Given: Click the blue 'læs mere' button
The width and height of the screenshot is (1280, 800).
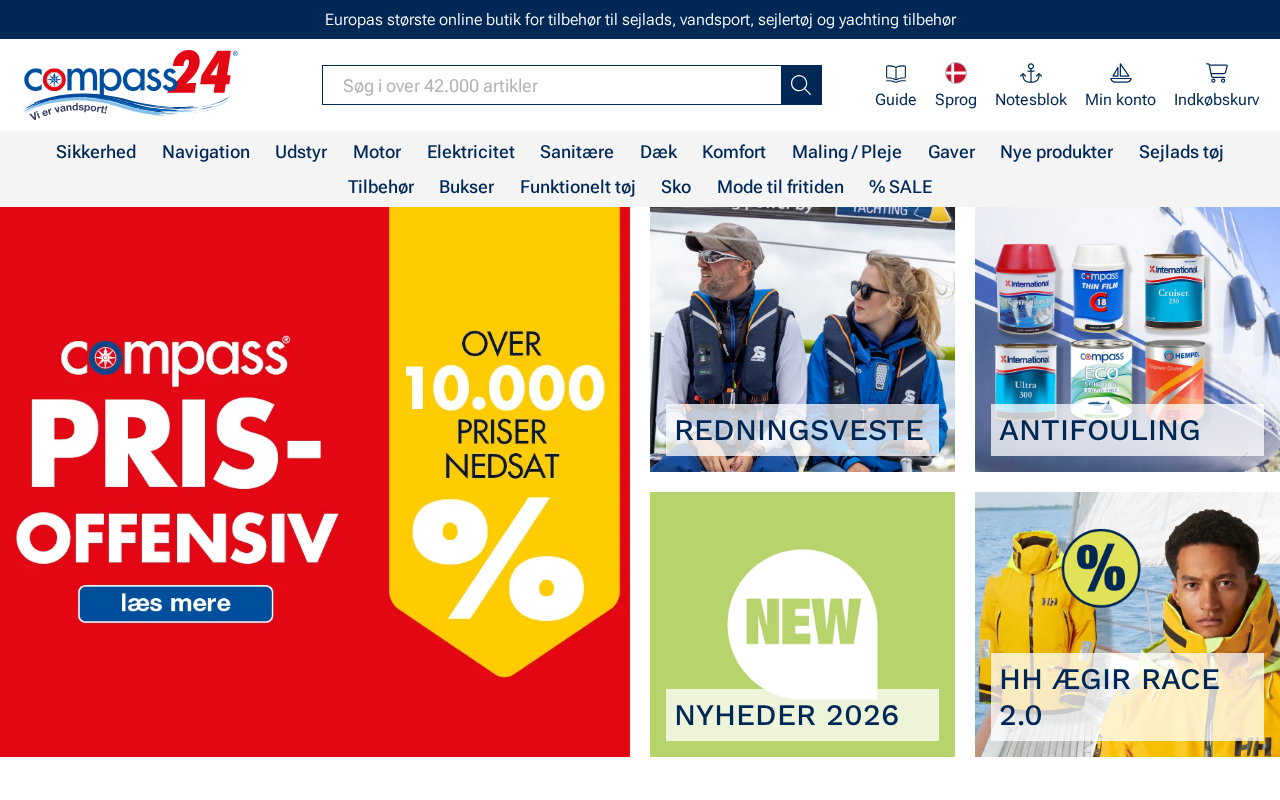Looking at the screenshot, I should (176, 604).
